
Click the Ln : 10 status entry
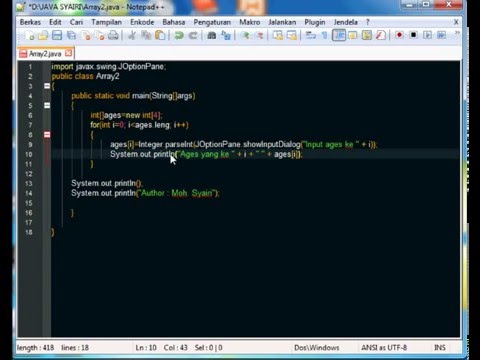point(146,348)
